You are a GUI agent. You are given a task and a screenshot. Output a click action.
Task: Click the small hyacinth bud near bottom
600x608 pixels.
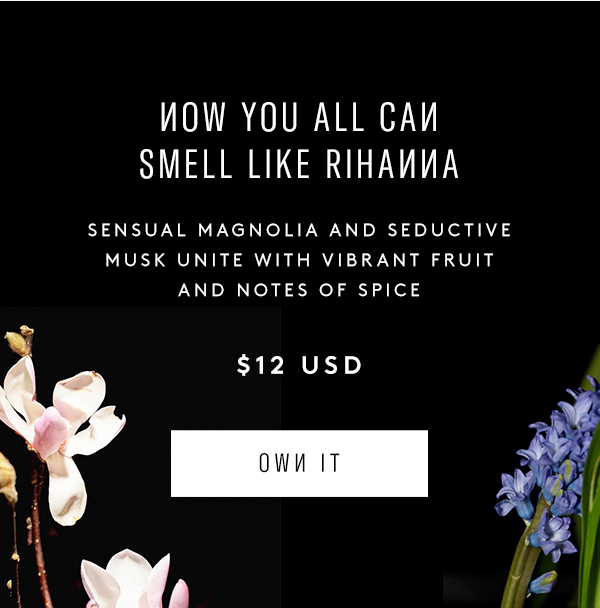[543, 583]
